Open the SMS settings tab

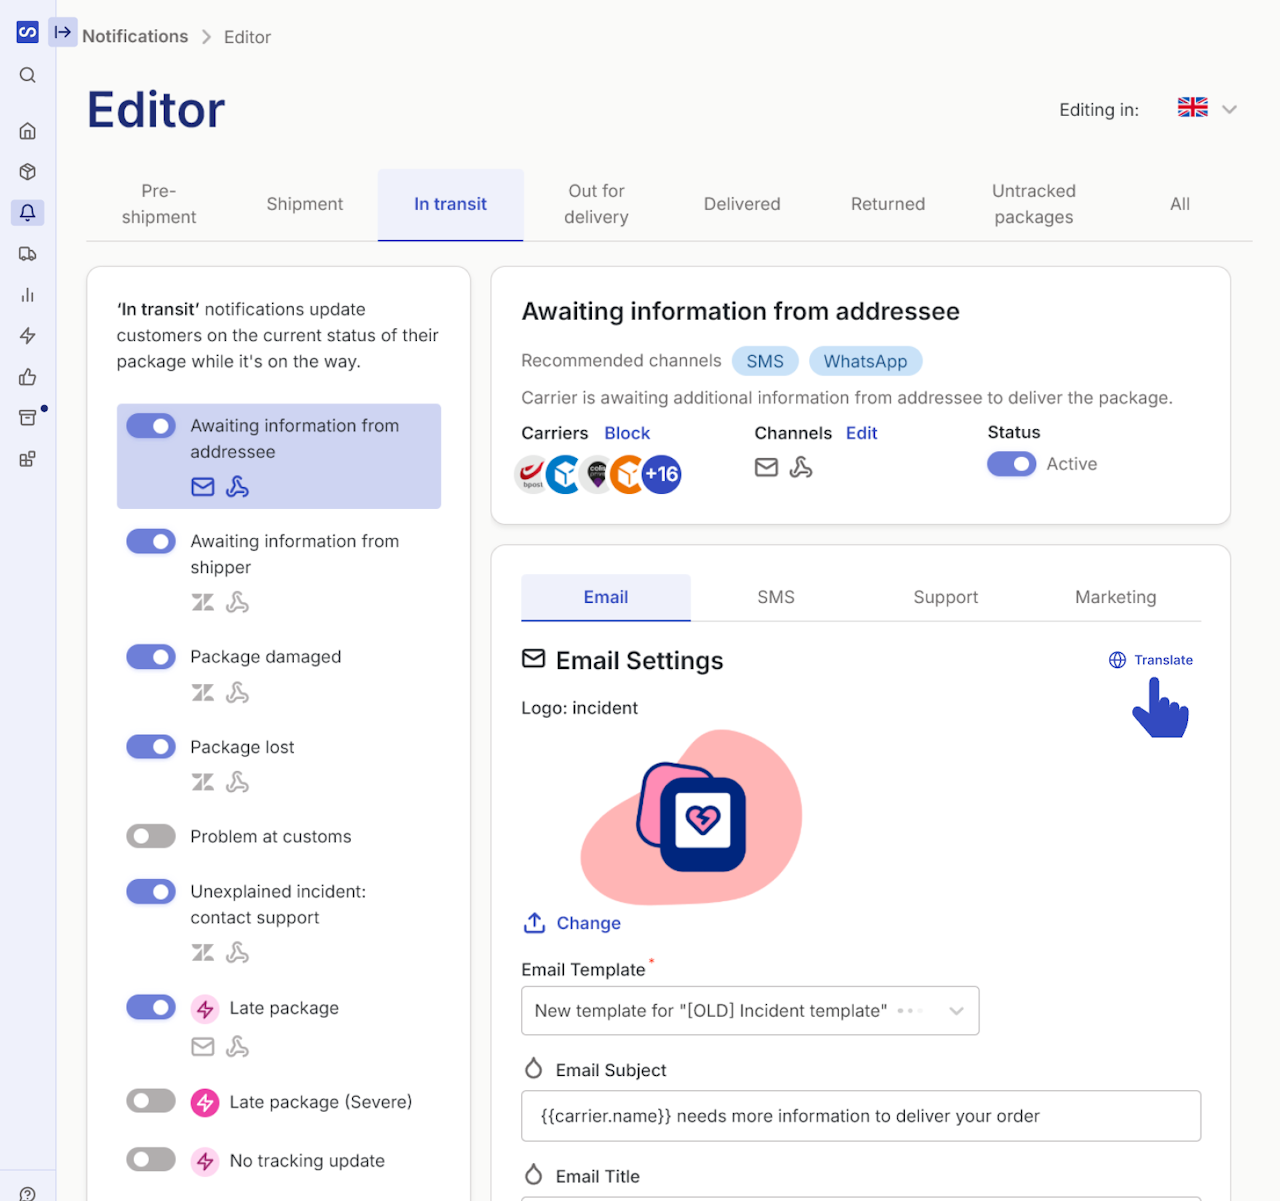[x=776, y=597]
